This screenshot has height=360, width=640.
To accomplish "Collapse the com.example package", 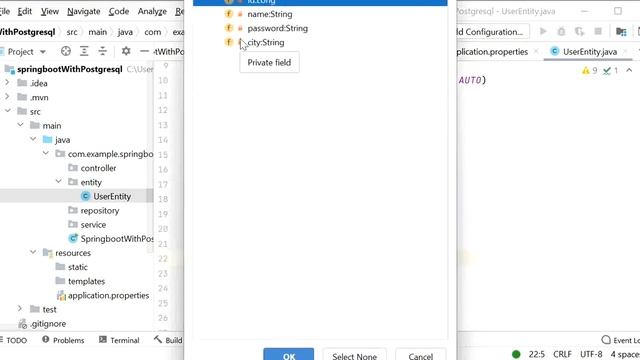I will [46, 153].
